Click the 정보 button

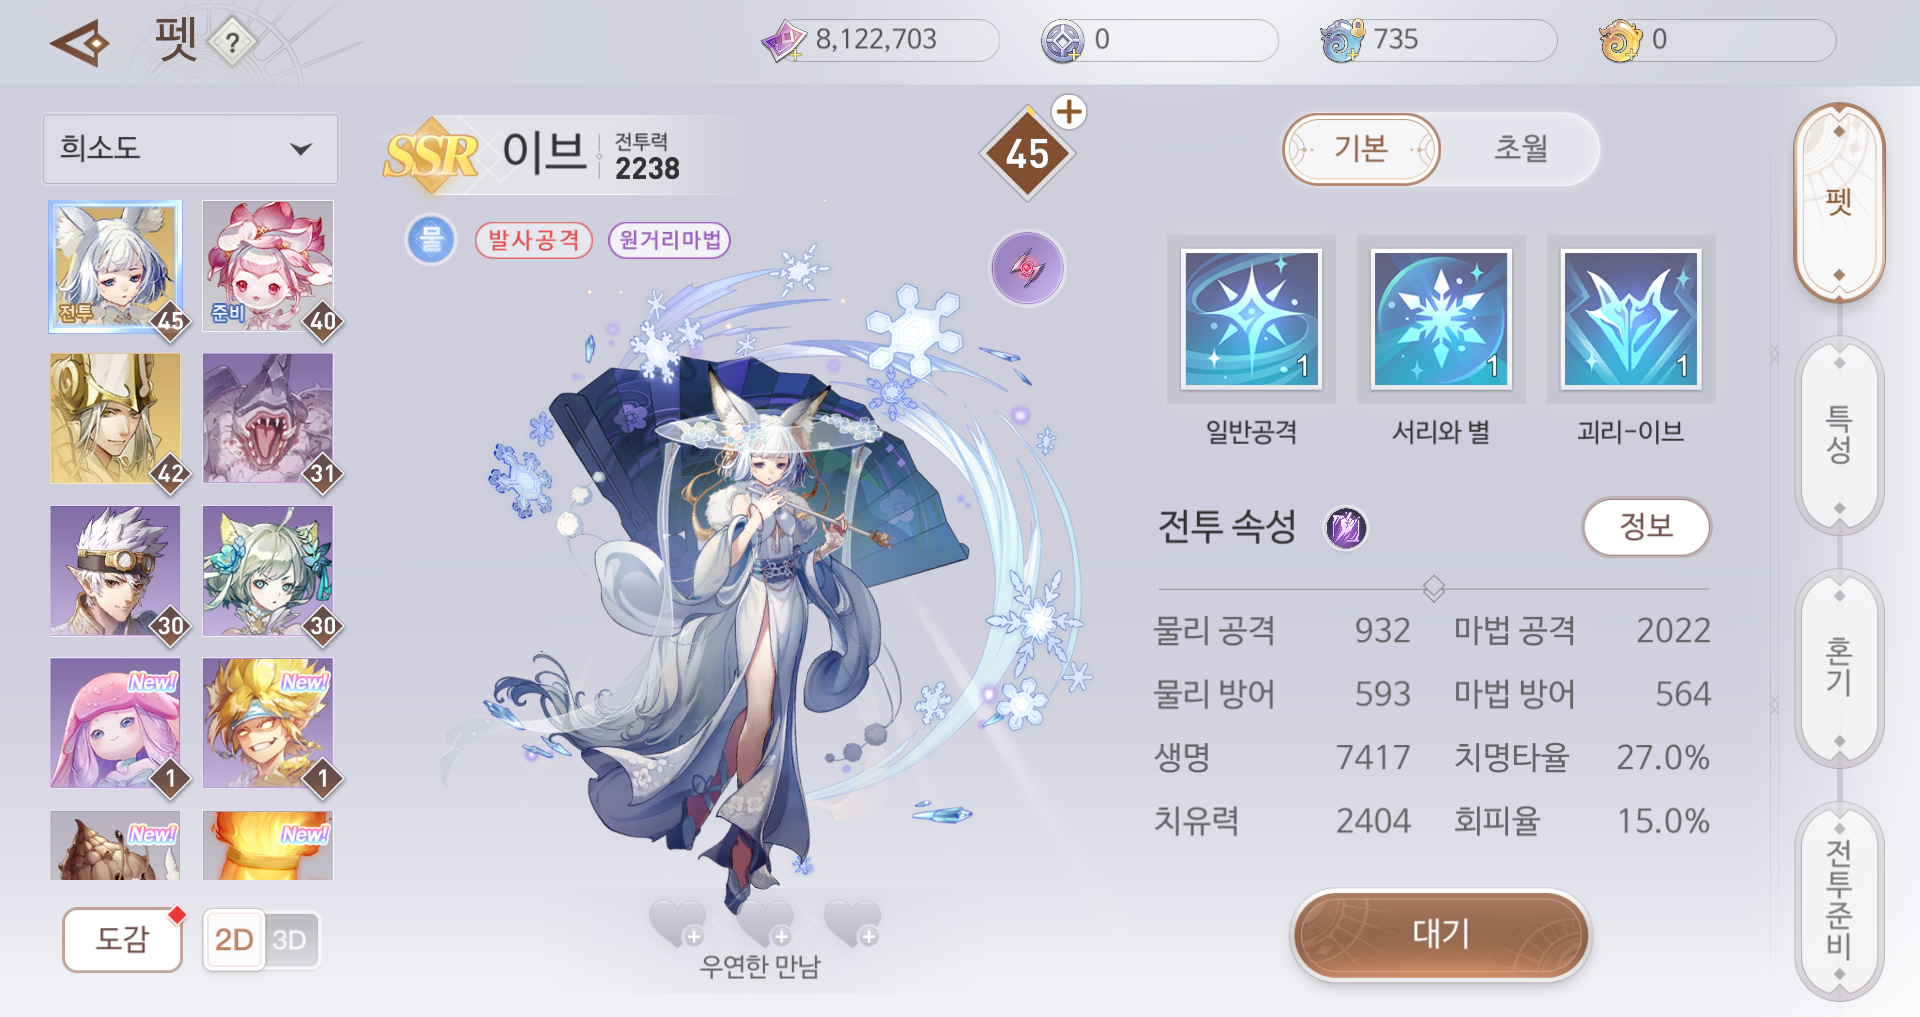[1646, 527]
